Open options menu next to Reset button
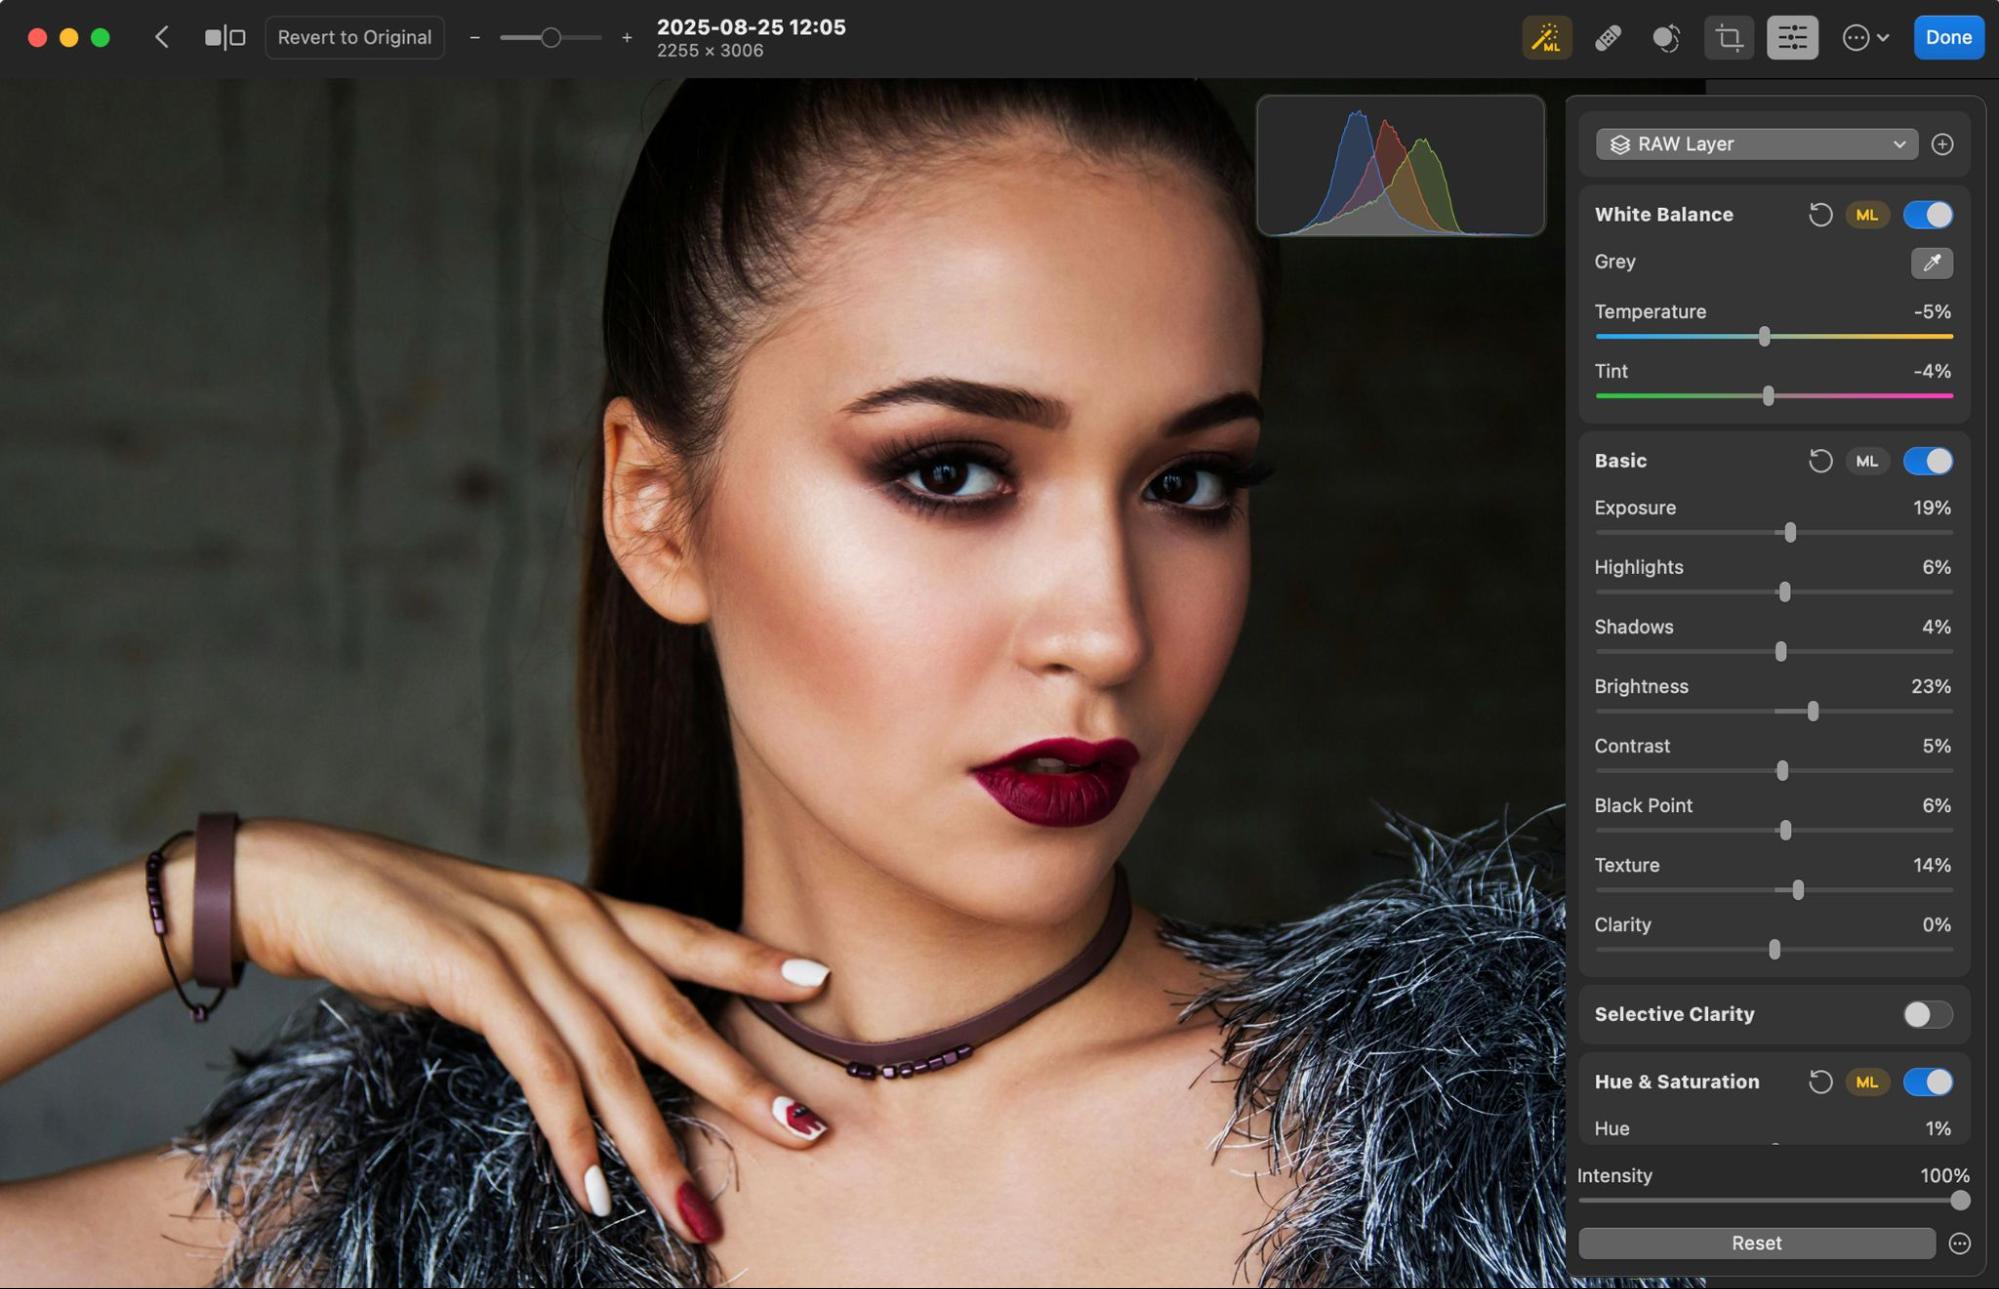The height and width of the screenshot is (1289, 1999). [1959, 1243]
